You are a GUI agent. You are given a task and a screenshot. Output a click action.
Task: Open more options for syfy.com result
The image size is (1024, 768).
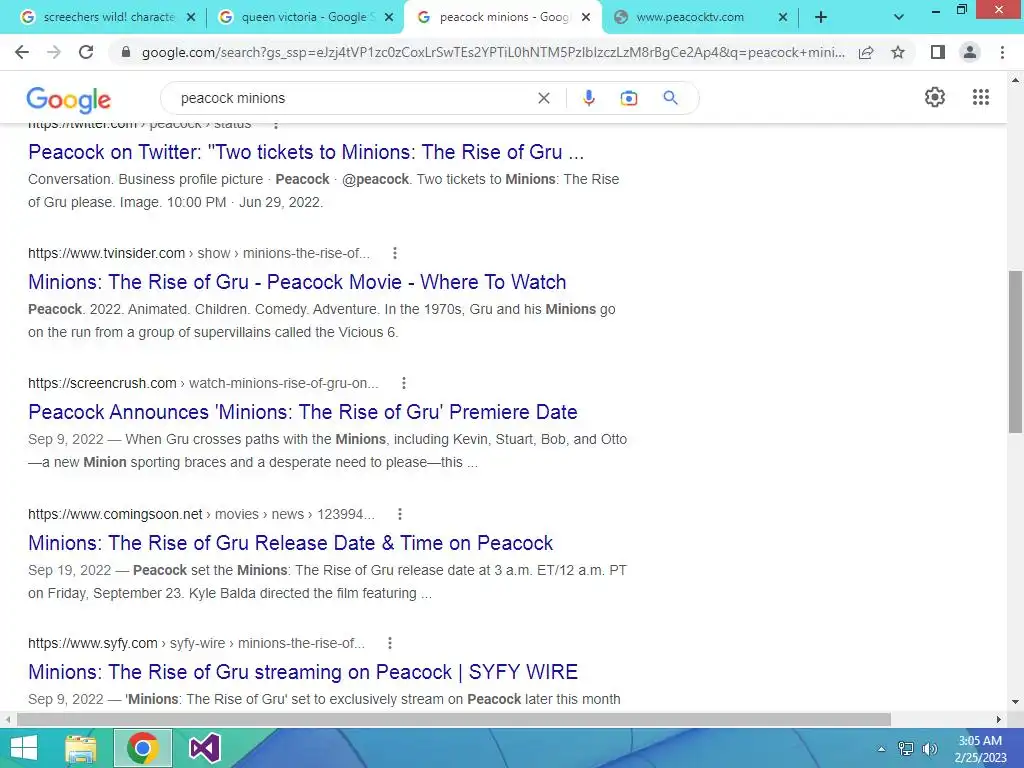(x=389, y=643)
